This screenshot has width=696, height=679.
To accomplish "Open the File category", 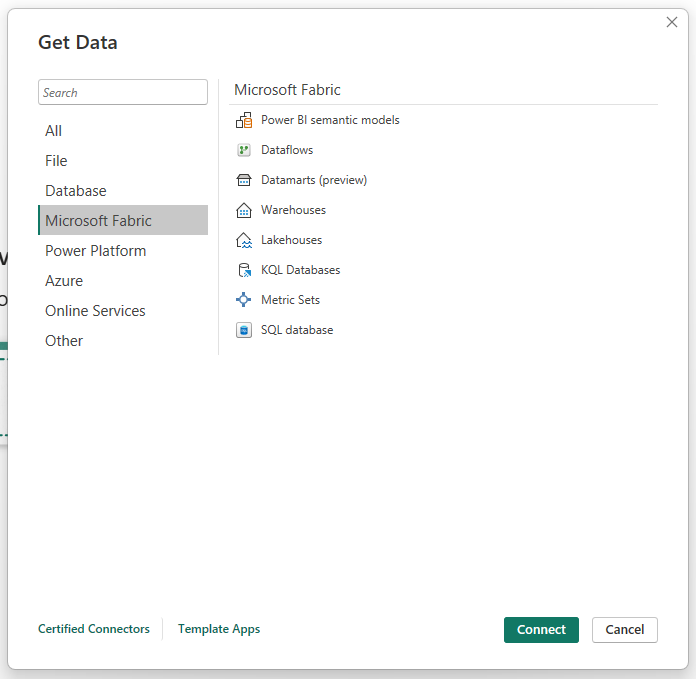I will point(123,161).
